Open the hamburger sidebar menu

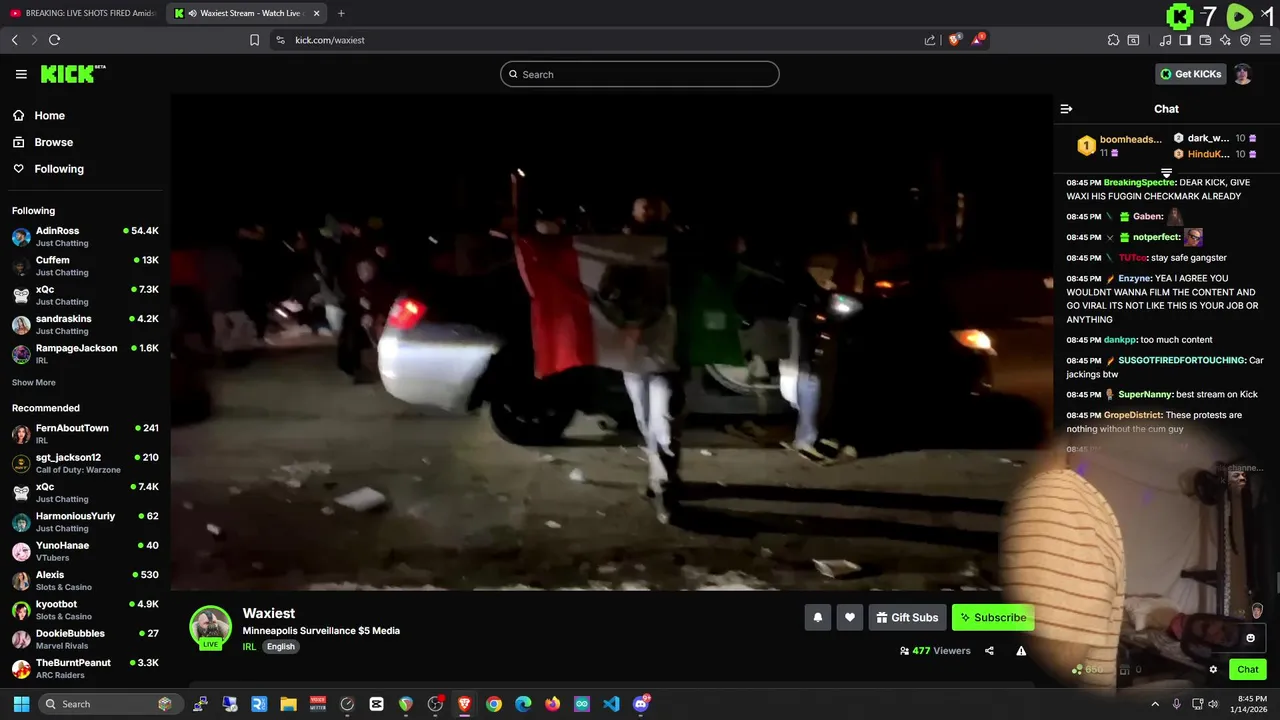point(21,74)
